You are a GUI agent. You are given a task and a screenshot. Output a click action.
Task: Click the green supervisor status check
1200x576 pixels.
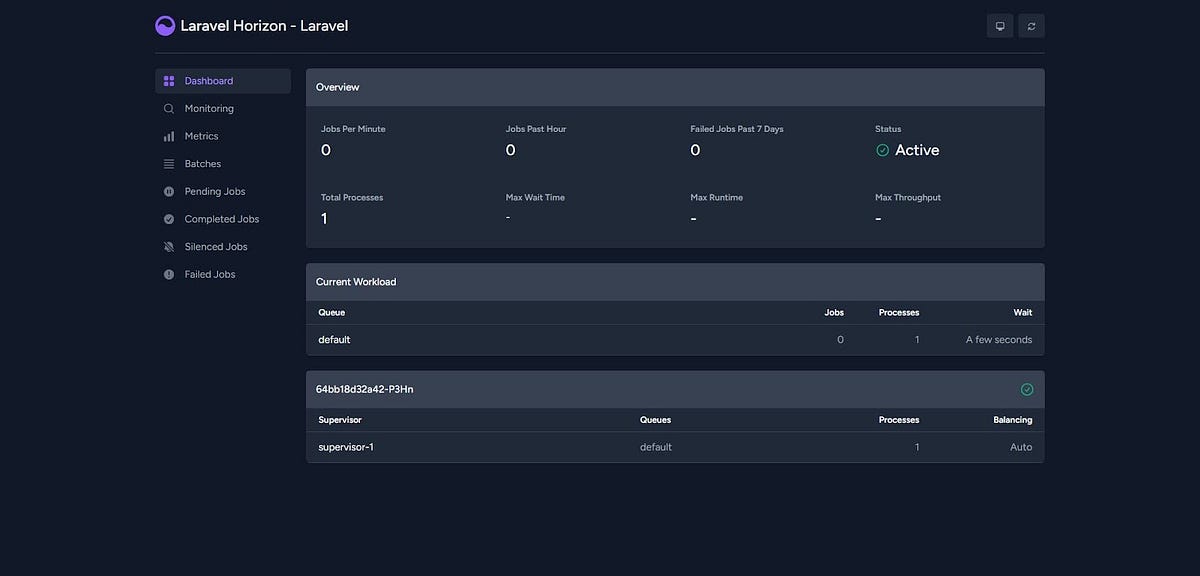click(1026, 388)
